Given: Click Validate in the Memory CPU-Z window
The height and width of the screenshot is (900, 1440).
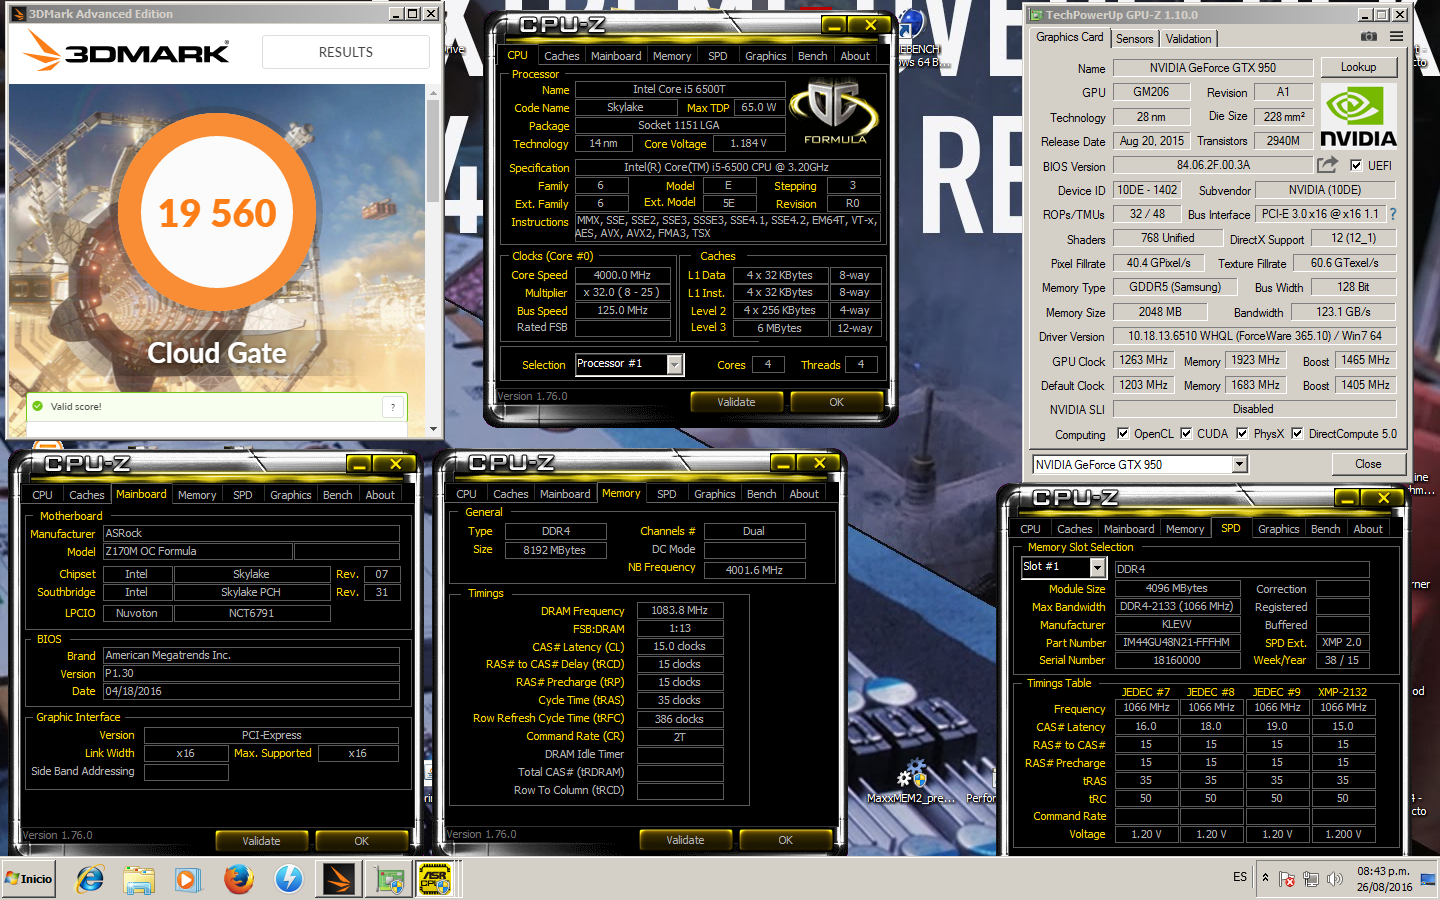Looking at the screenshot, I should coord(685,840).
